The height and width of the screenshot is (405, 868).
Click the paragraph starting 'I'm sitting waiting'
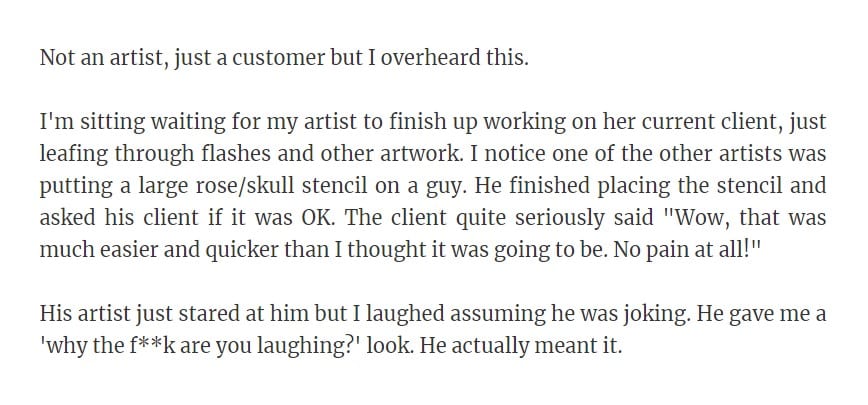[433, 186]
